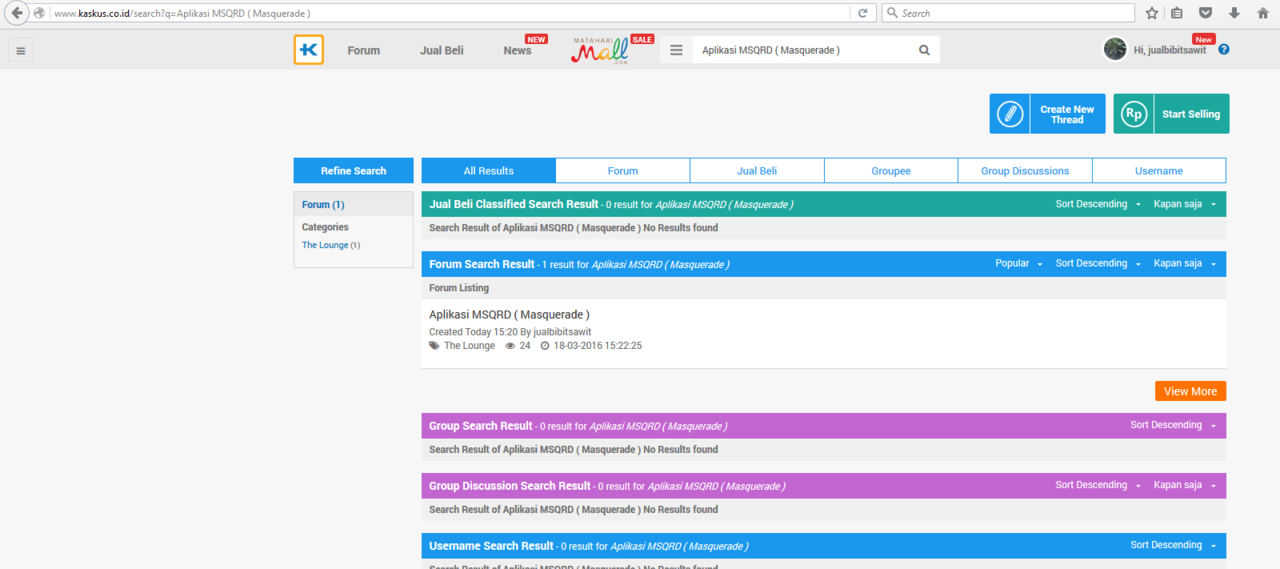Open the search category hamburger icon

pos(676,50)
